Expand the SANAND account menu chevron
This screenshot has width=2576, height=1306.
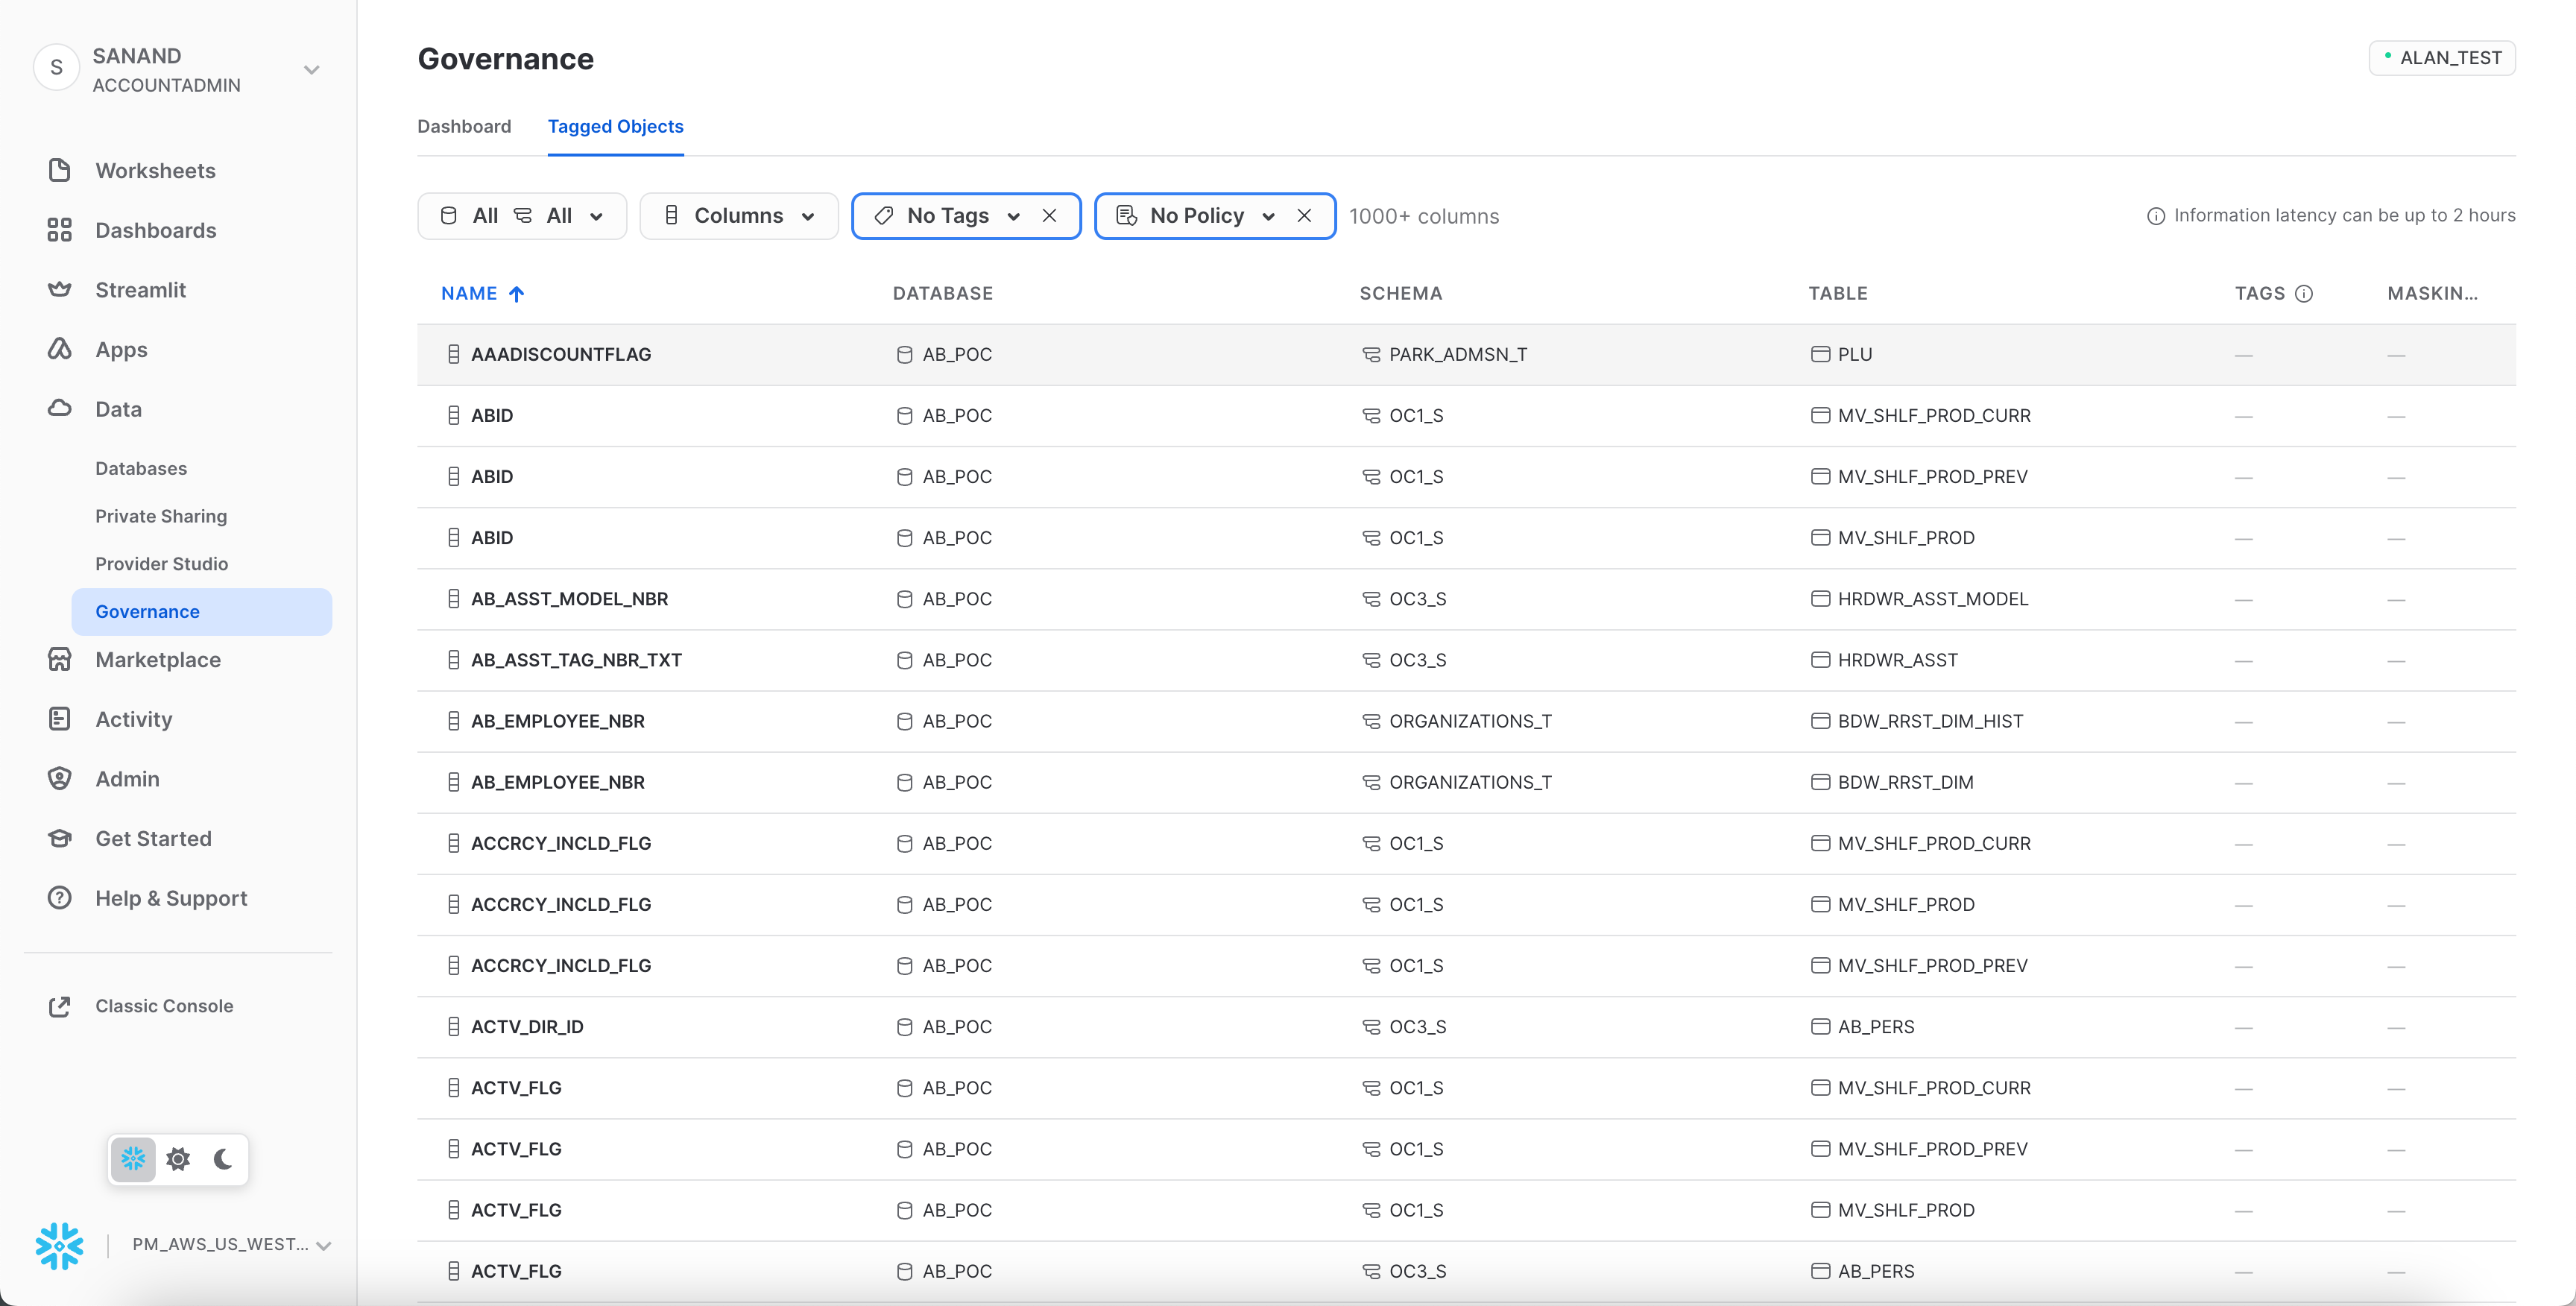click(312, 70)
